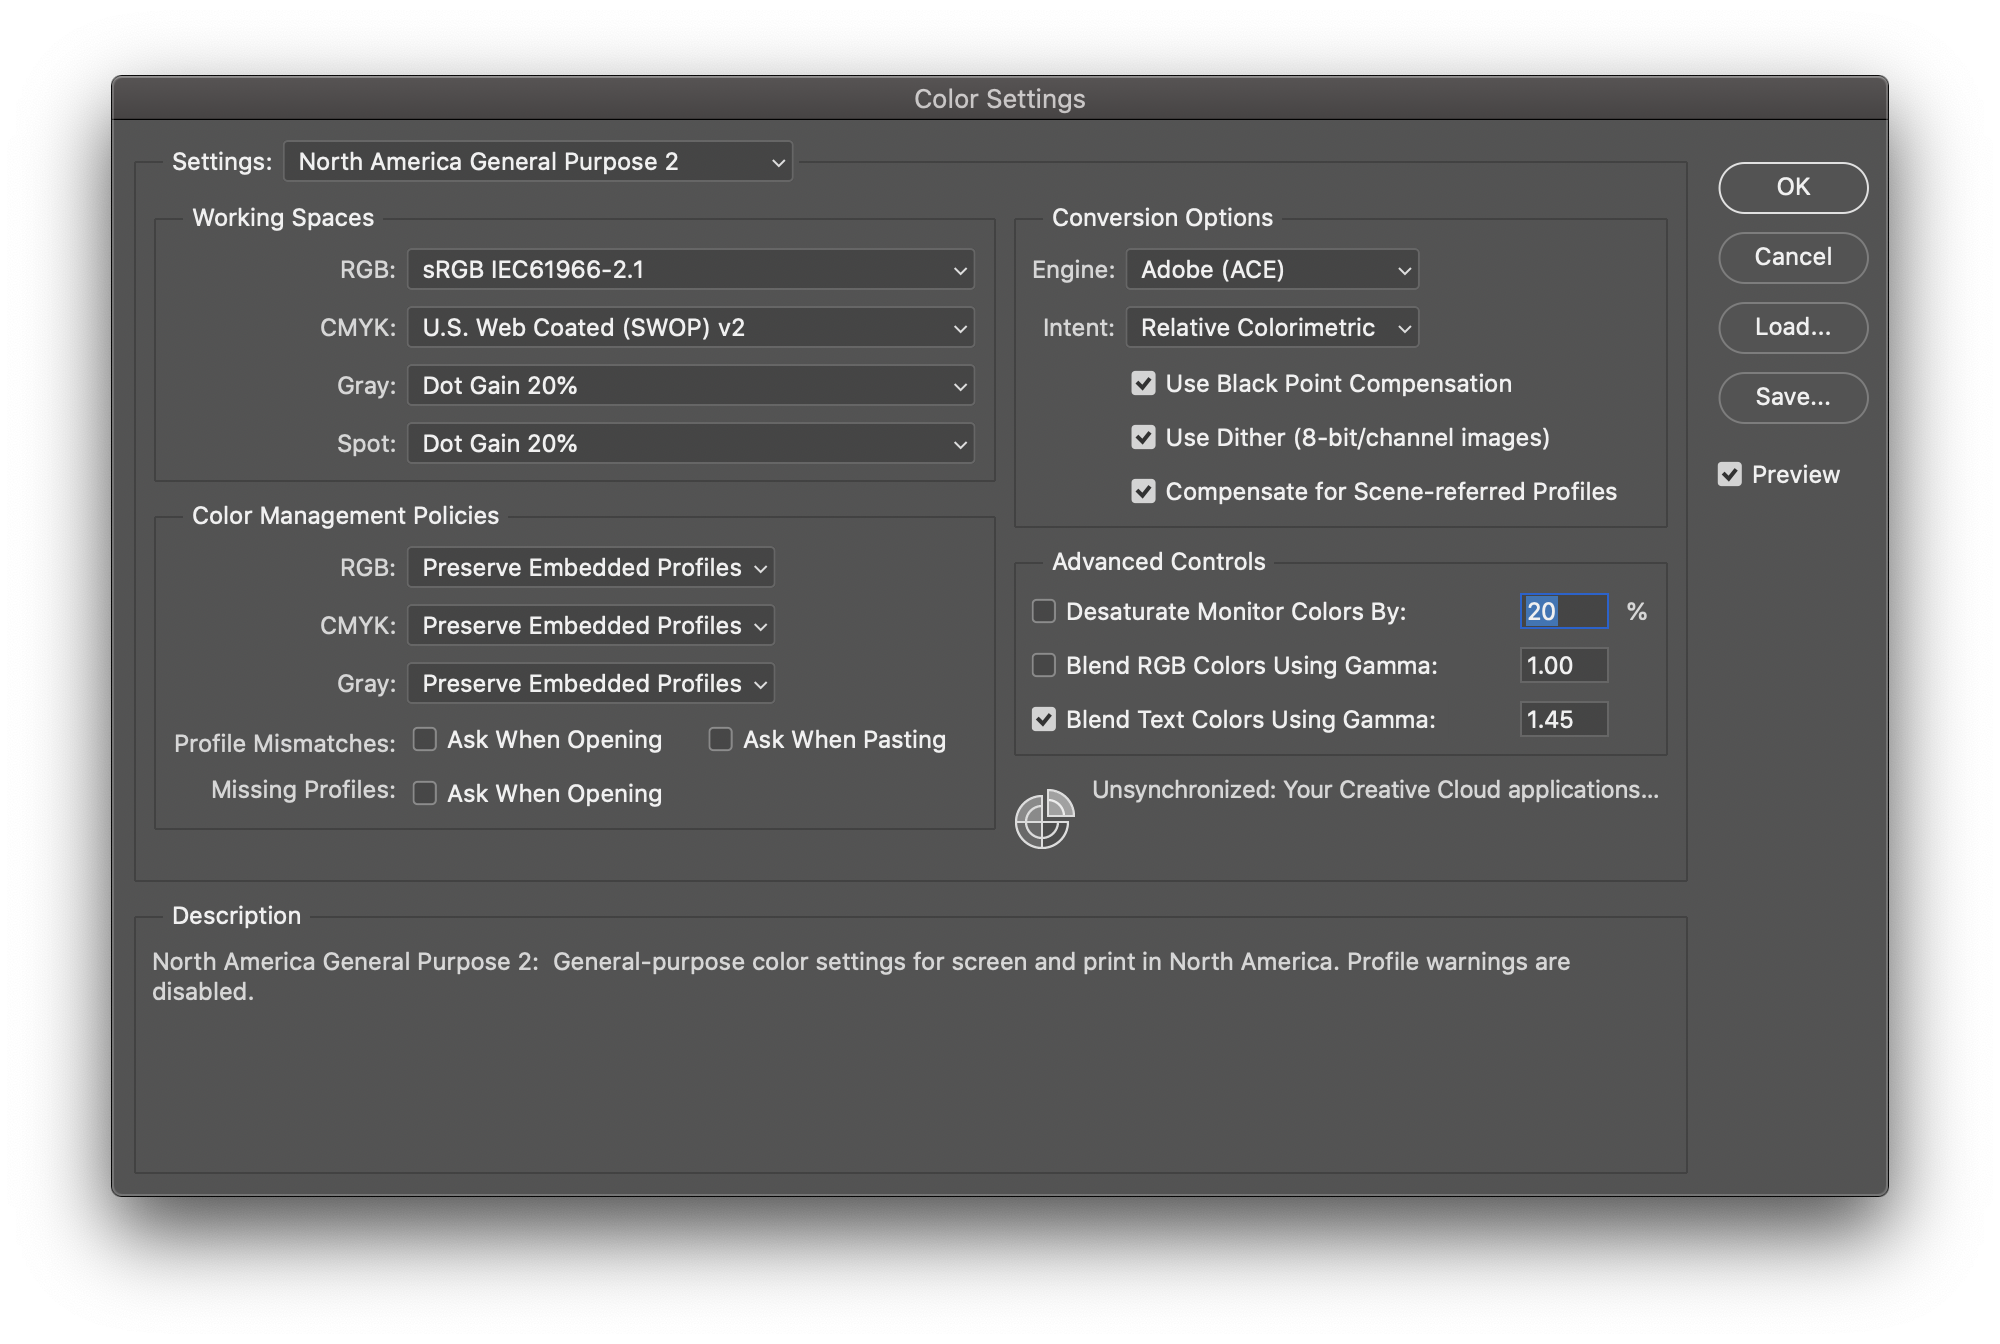The width and height of the screenshot is (2000, 1344).
Task: Disable Use Black Point Compensation
Action: coord(1143,383)
